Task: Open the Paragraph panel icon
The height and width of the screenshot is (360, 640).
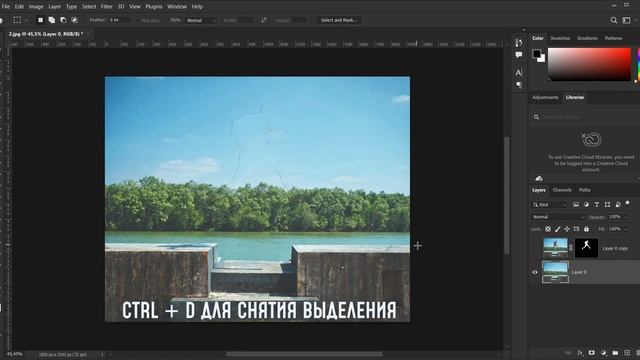Action: tap(519, 85)
